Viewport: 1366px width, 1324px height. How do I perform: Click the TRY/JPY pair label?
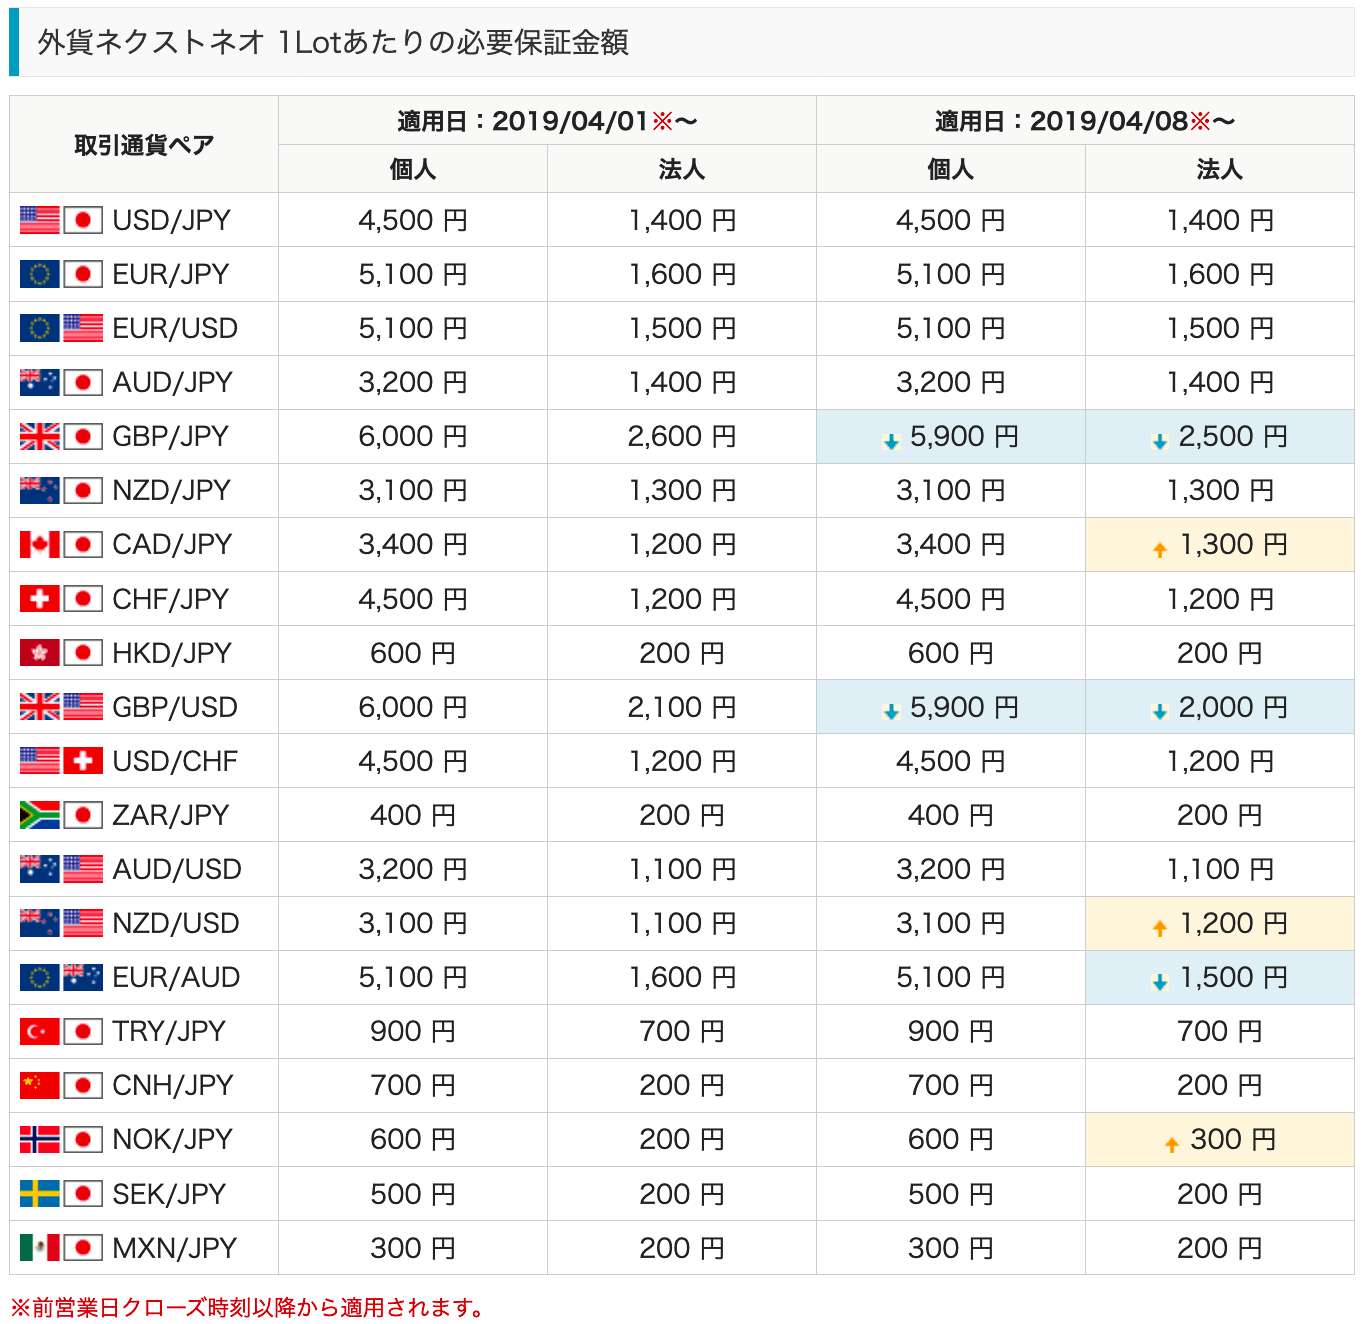[169, 1031]
